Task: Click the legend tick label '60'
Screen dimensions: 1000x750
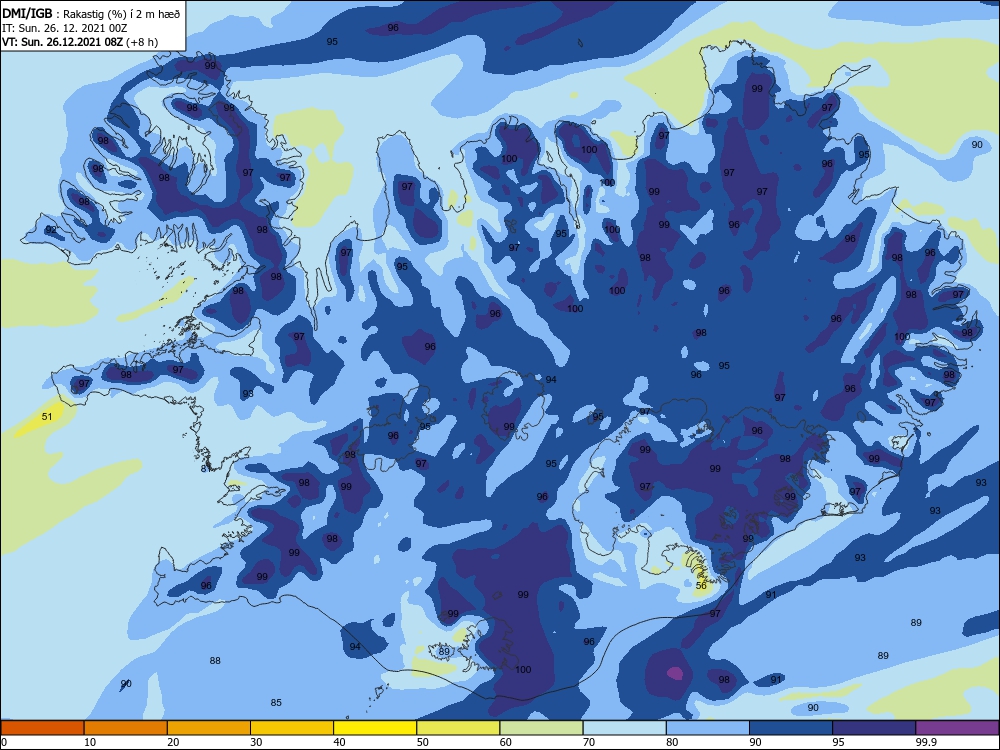Action: click(506, 742)
